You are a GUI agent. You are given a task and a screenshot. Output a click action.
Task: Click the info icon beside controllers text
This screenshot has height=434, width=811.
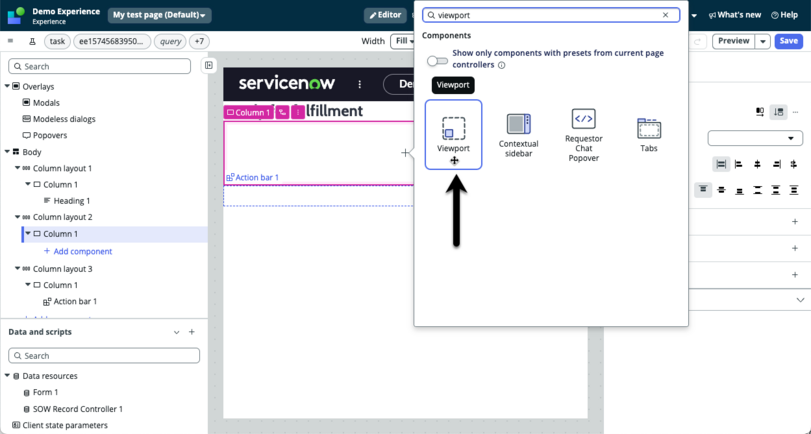(x=501, y=65)
